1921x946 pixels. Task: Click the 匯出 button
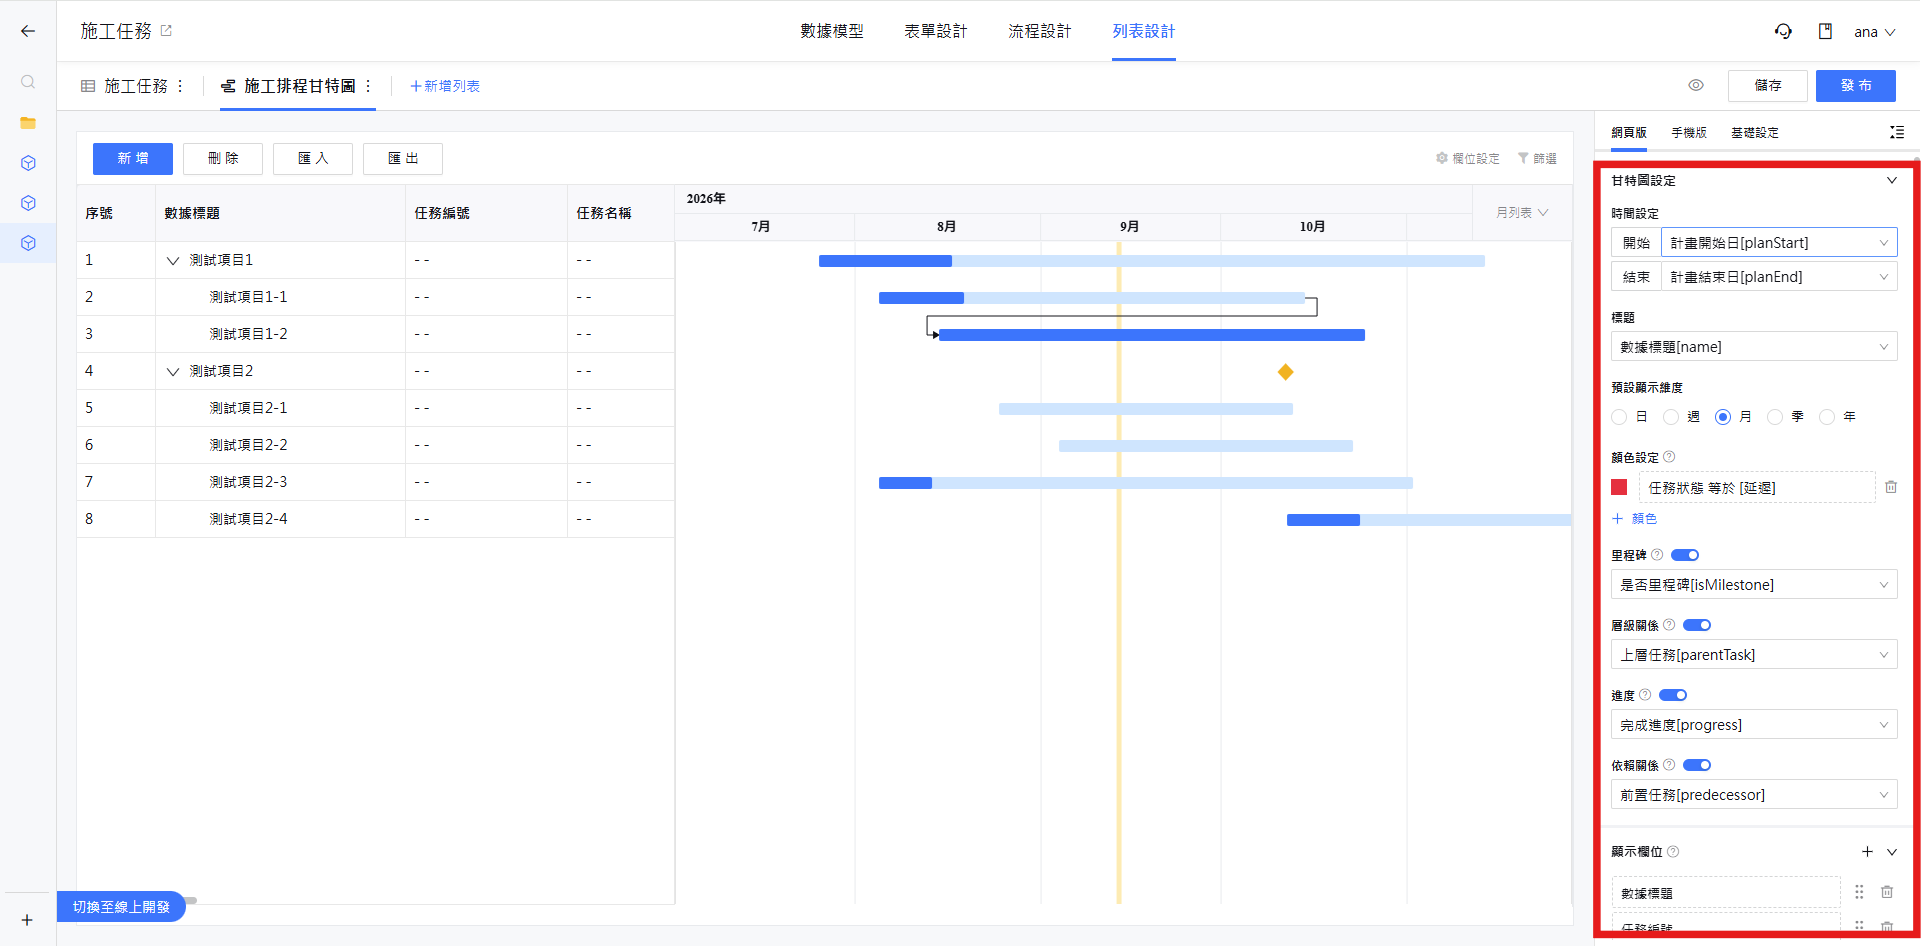pos(403,158)
